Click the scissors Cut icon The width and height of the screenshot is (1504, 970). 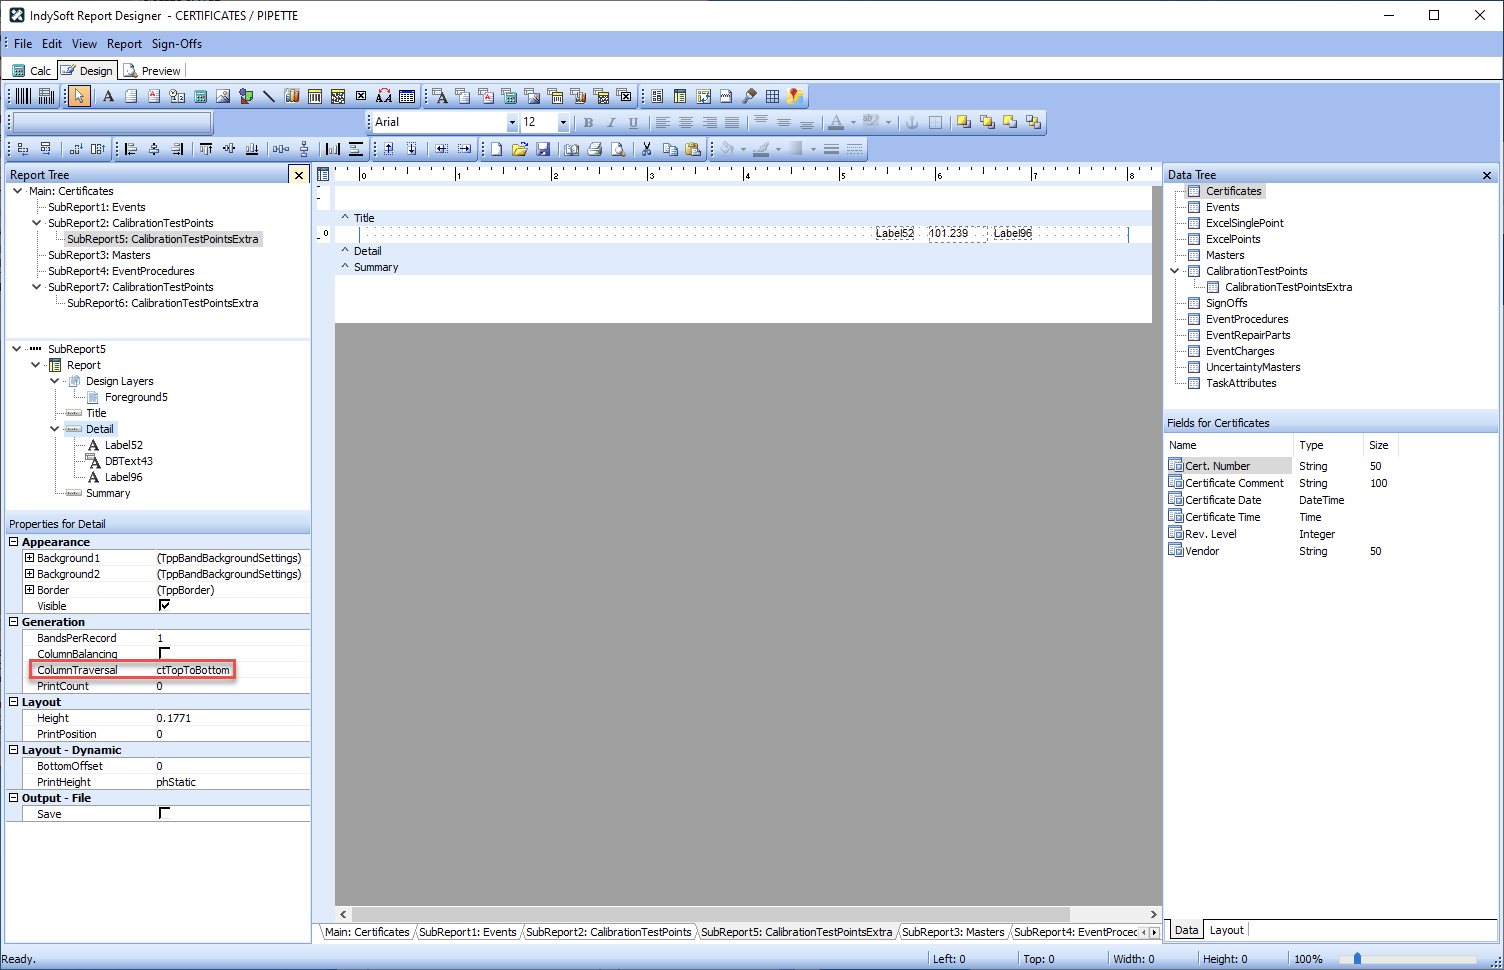click(x=647, y=149)
